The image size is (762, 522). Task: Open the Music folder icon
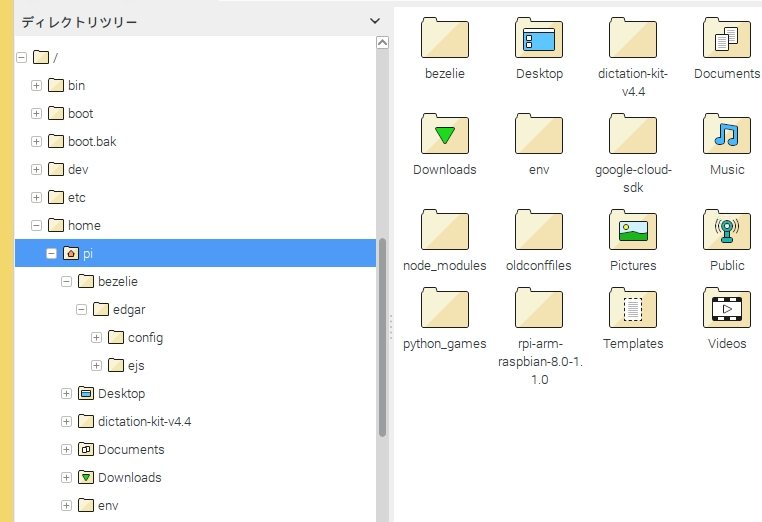pos(727,134)
